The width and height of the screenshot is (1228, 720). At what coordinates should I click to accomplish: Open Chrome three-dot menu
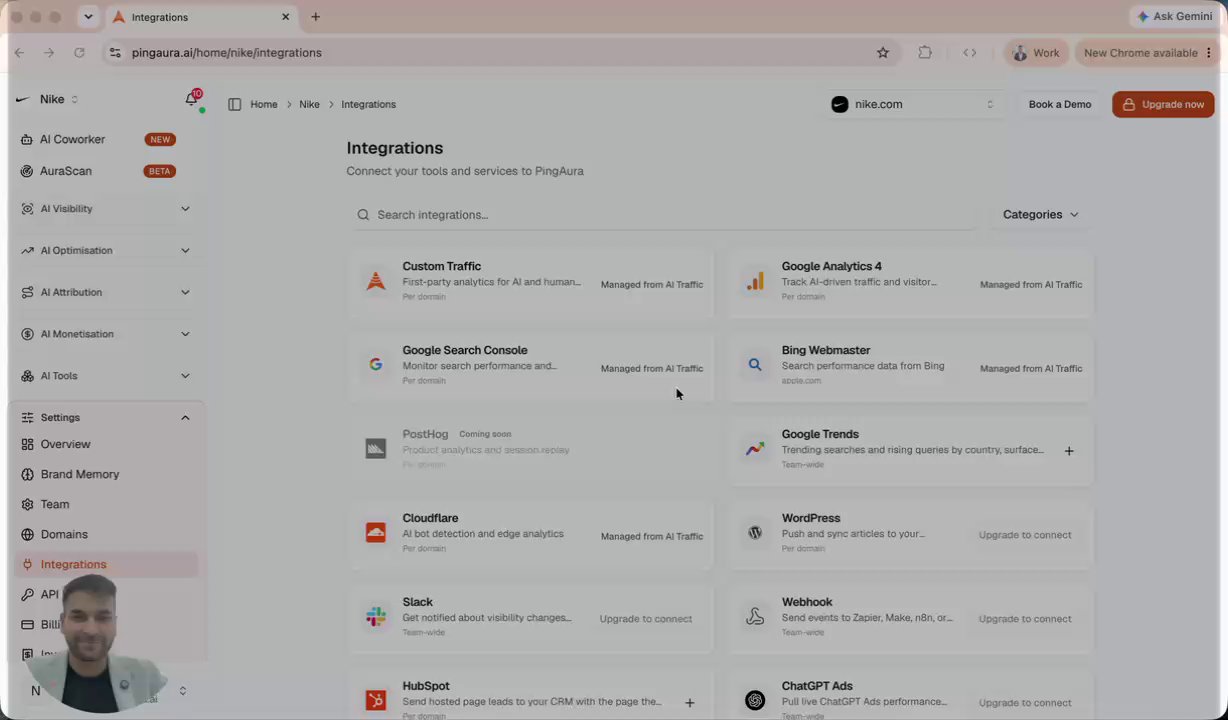[1209, 53]
